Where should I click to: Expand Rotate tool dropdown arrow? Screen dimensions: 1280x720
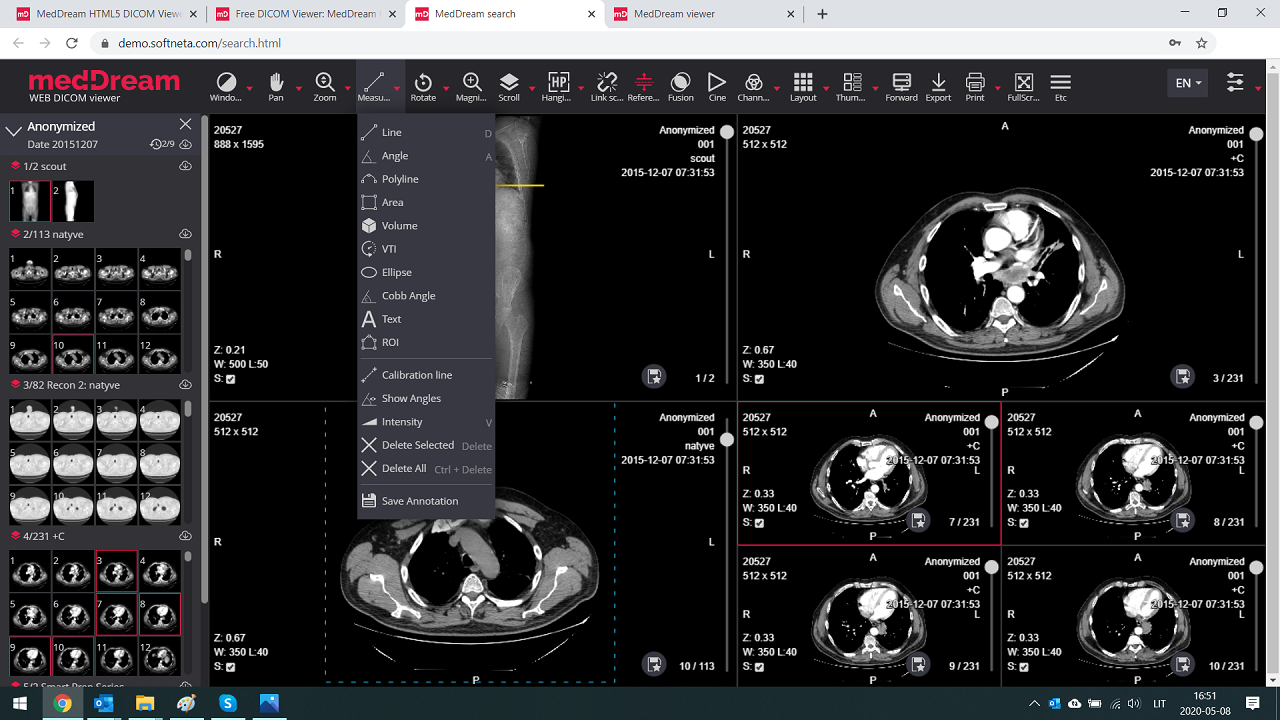(x=446, y=88)
